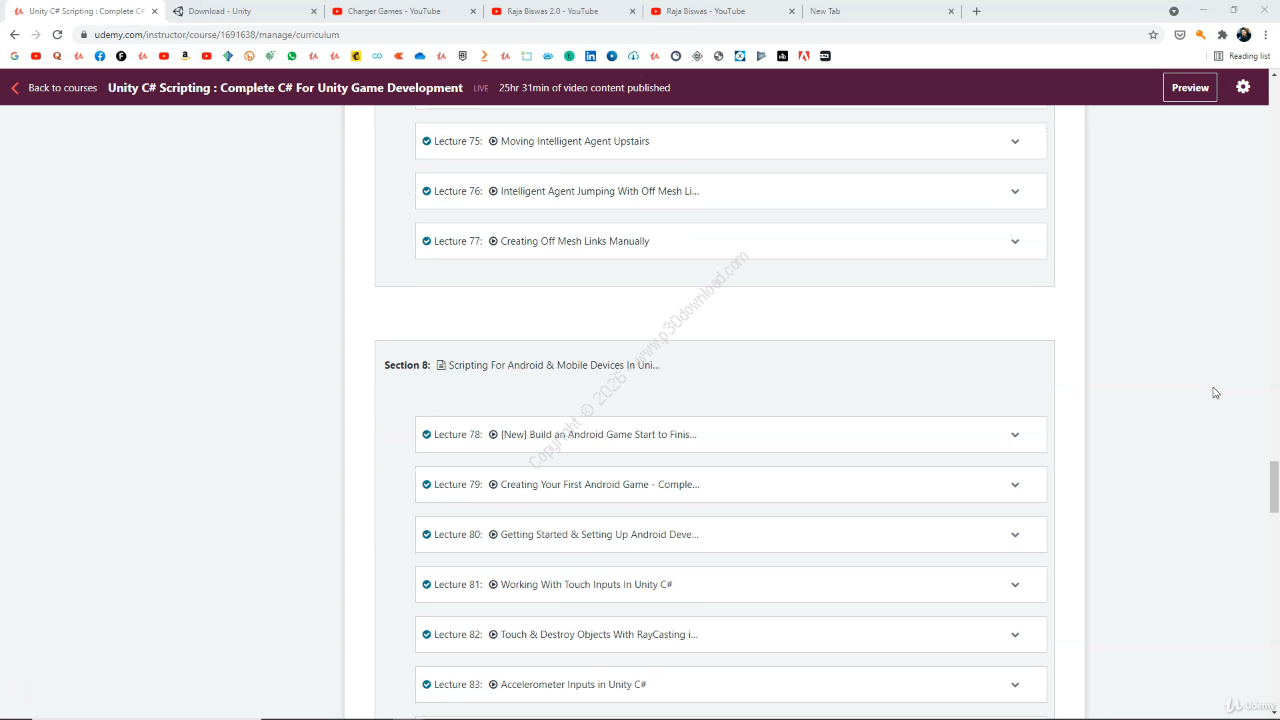Expand Lecture 76 chevron
Viewport: 1280px width, 720px height.
[1015, 191]
